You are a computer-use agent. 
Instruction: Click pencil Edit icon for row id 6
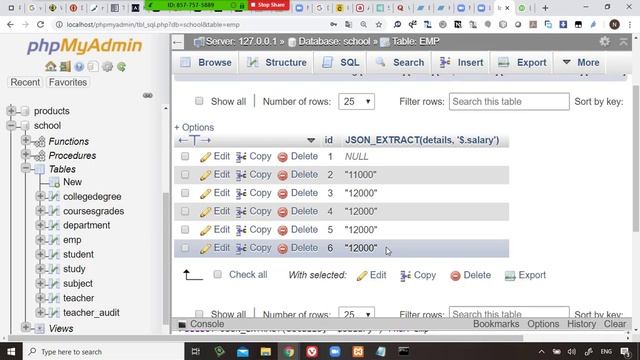point(205,248)
